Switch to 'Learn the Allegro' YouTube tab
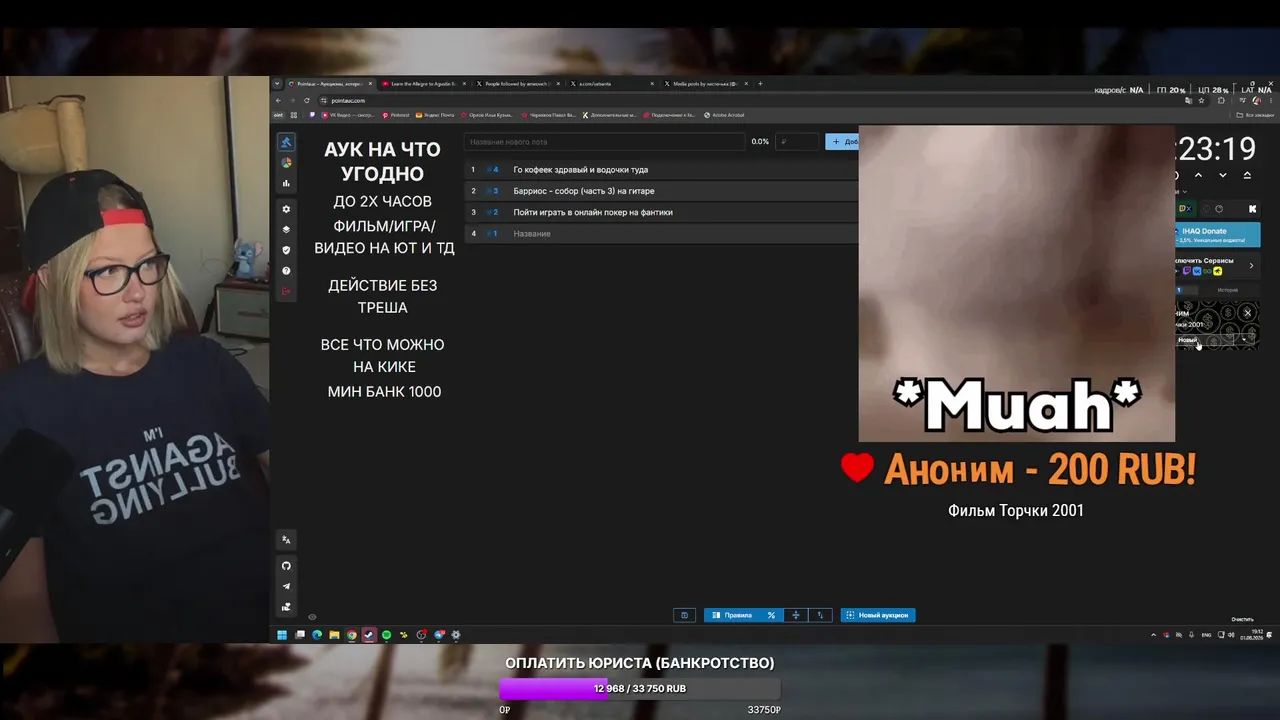1280x720 pixels. click(x=423, y=84)
